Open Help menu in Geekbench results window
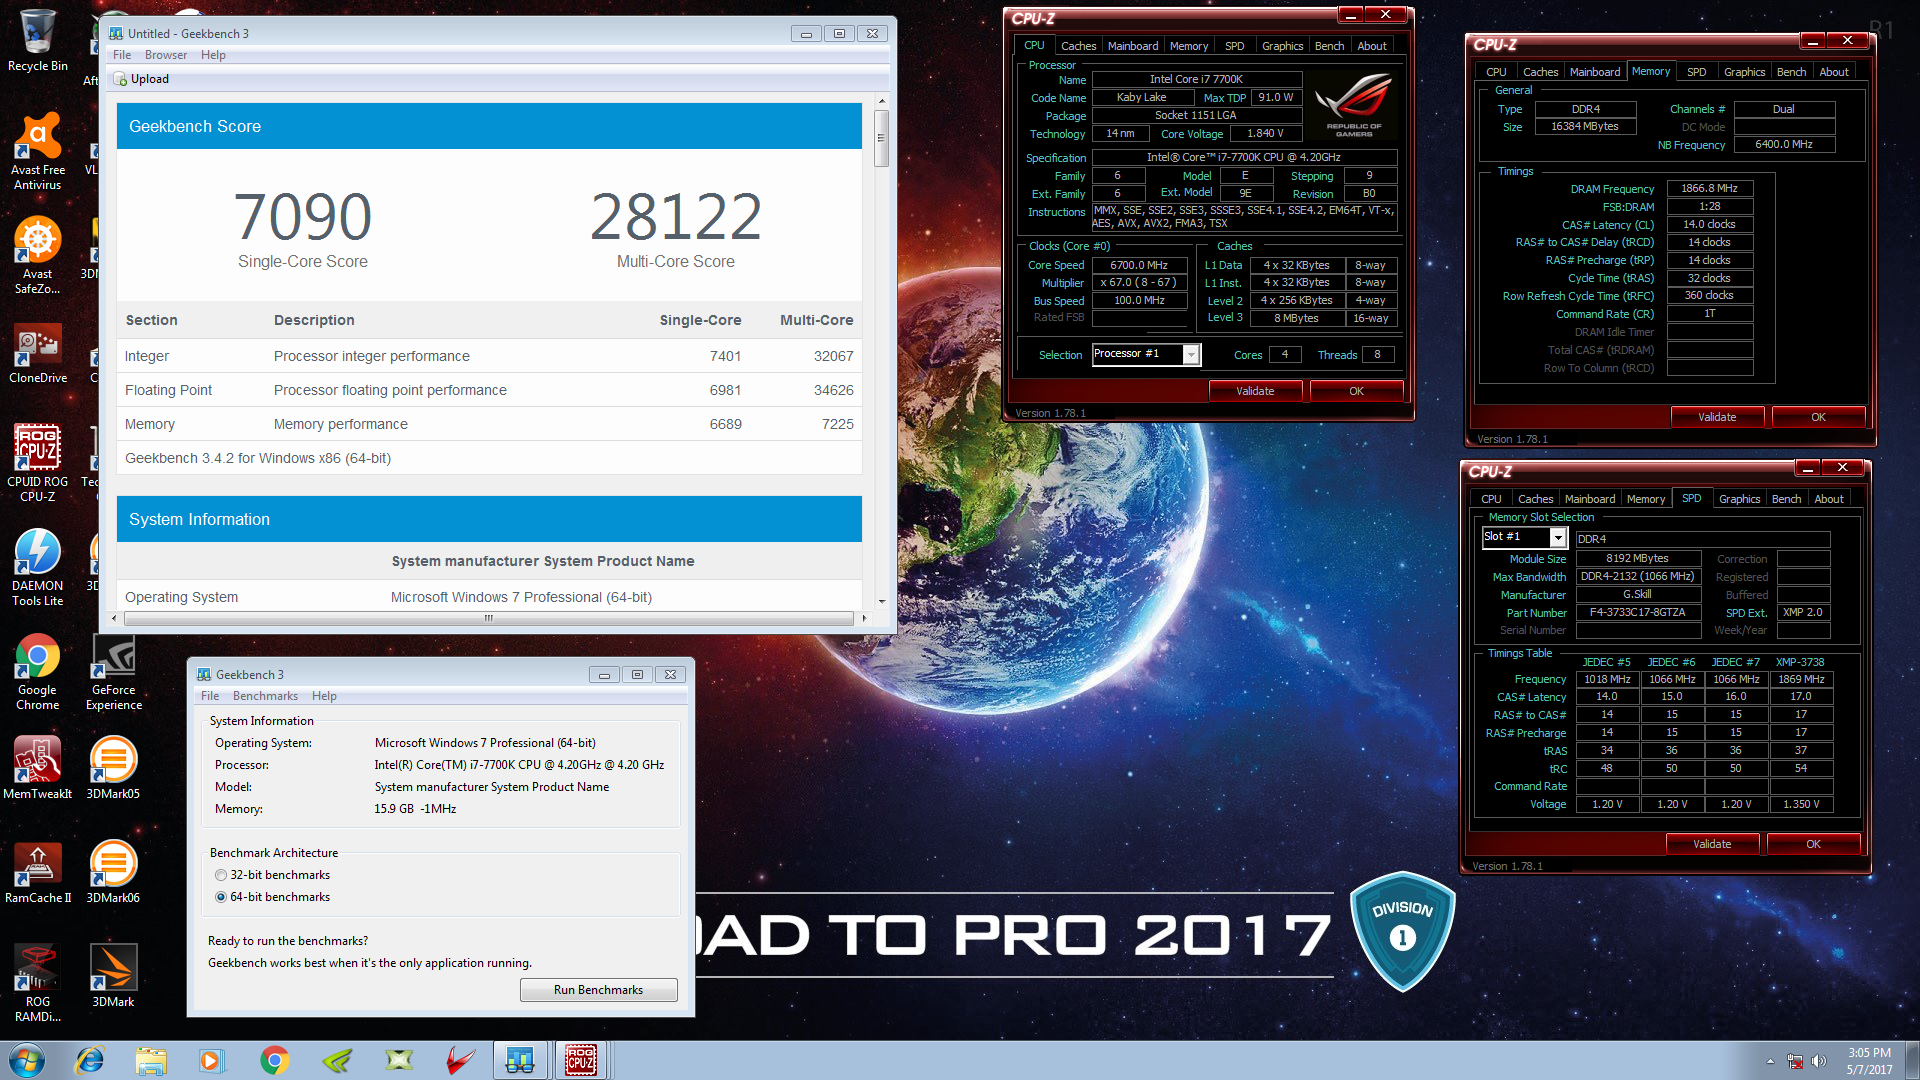This screenshot has height=1080, width=1920. pyautogui.click(x=213, y=55)
